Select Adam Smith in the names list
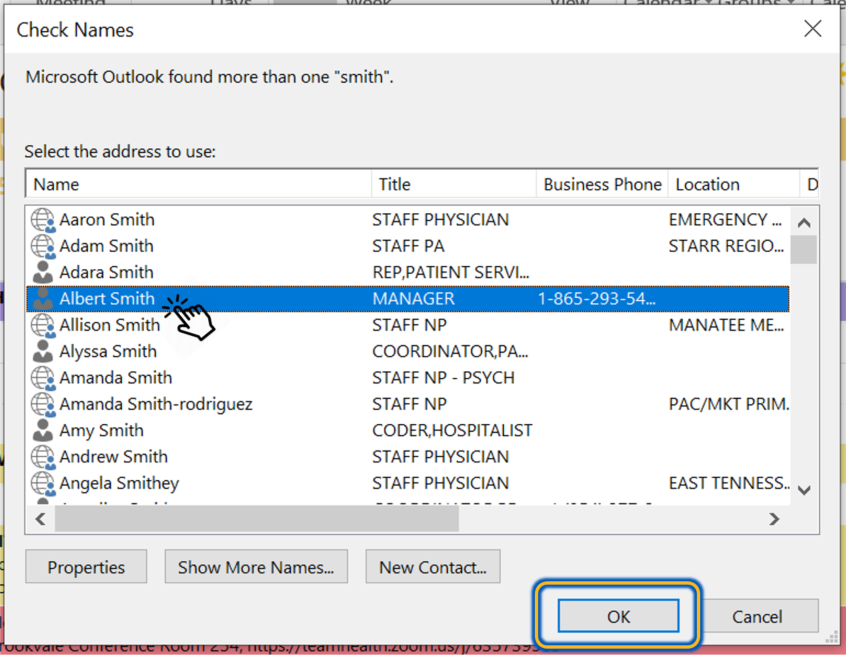Image resolution: width=846 pixels, height=655 pixels. [x=408, y=247]
